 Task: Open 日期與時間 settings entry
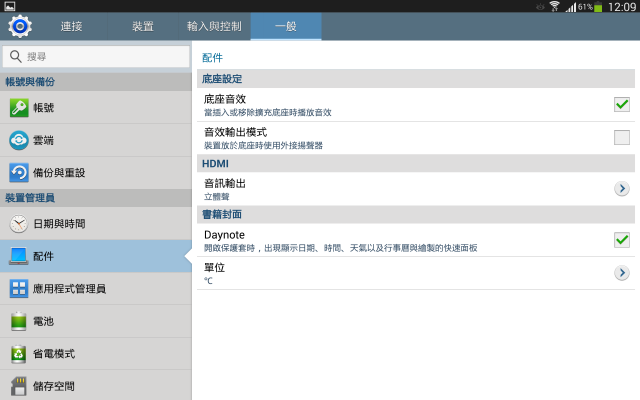coord(96,224)
